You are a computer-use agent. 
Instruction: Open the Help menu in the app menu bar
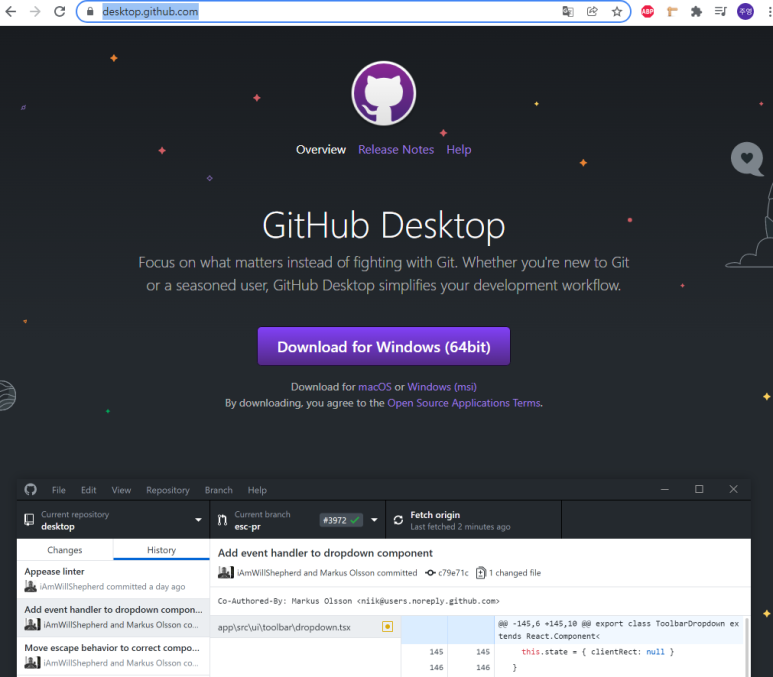click(257, 490)
